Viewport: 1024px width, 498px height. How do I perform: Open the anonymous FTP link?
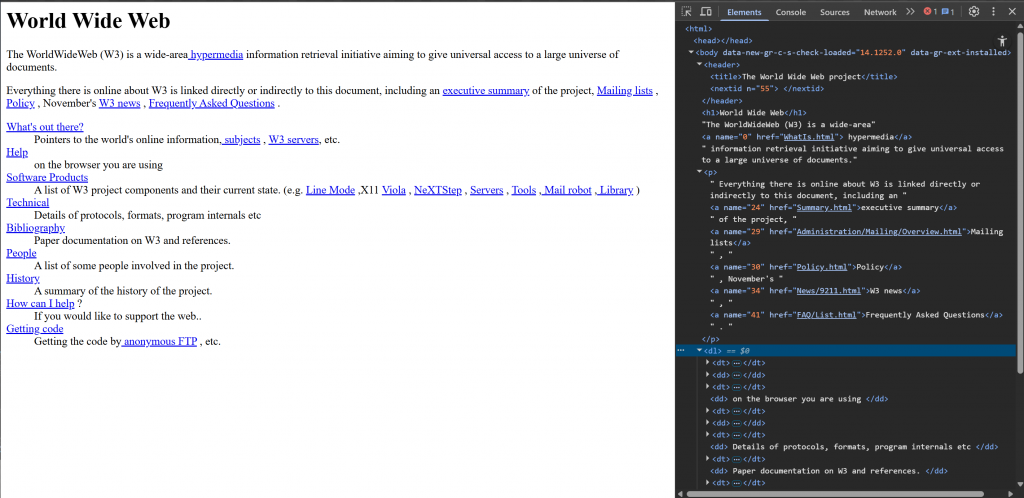tap(159, 341)
